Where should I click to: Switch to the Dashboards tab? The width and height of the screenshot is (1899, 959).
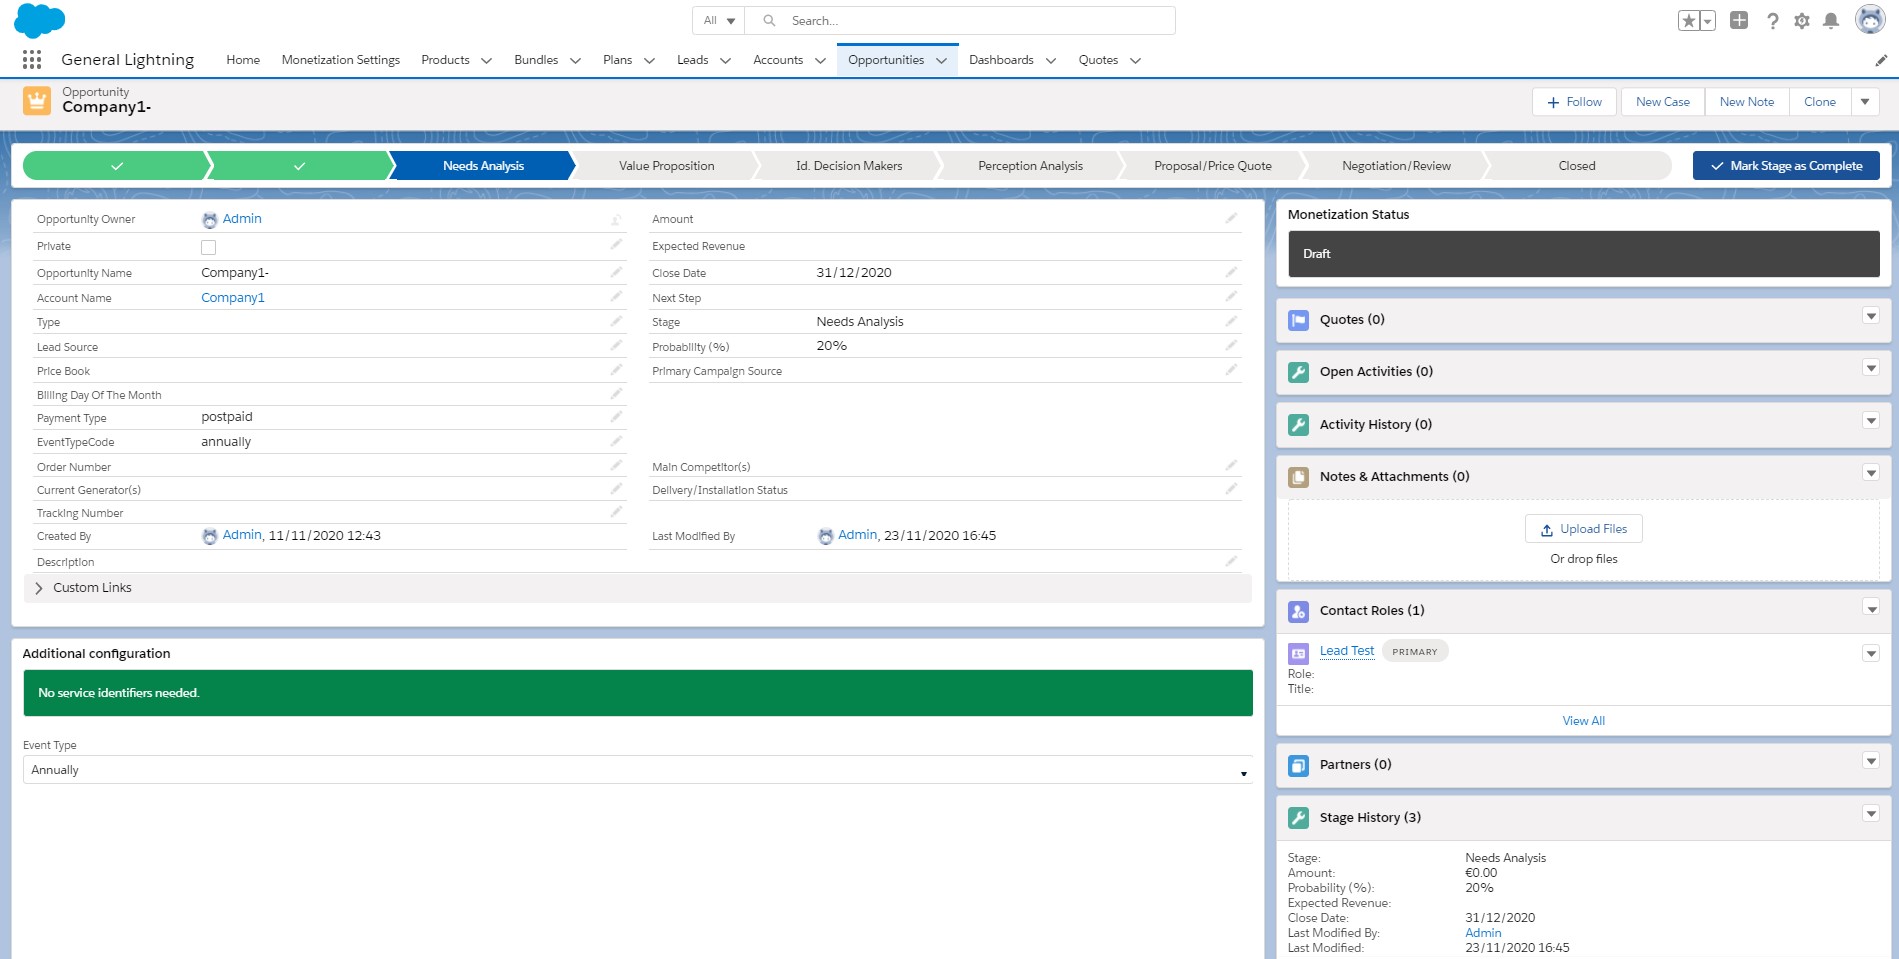1002,60
